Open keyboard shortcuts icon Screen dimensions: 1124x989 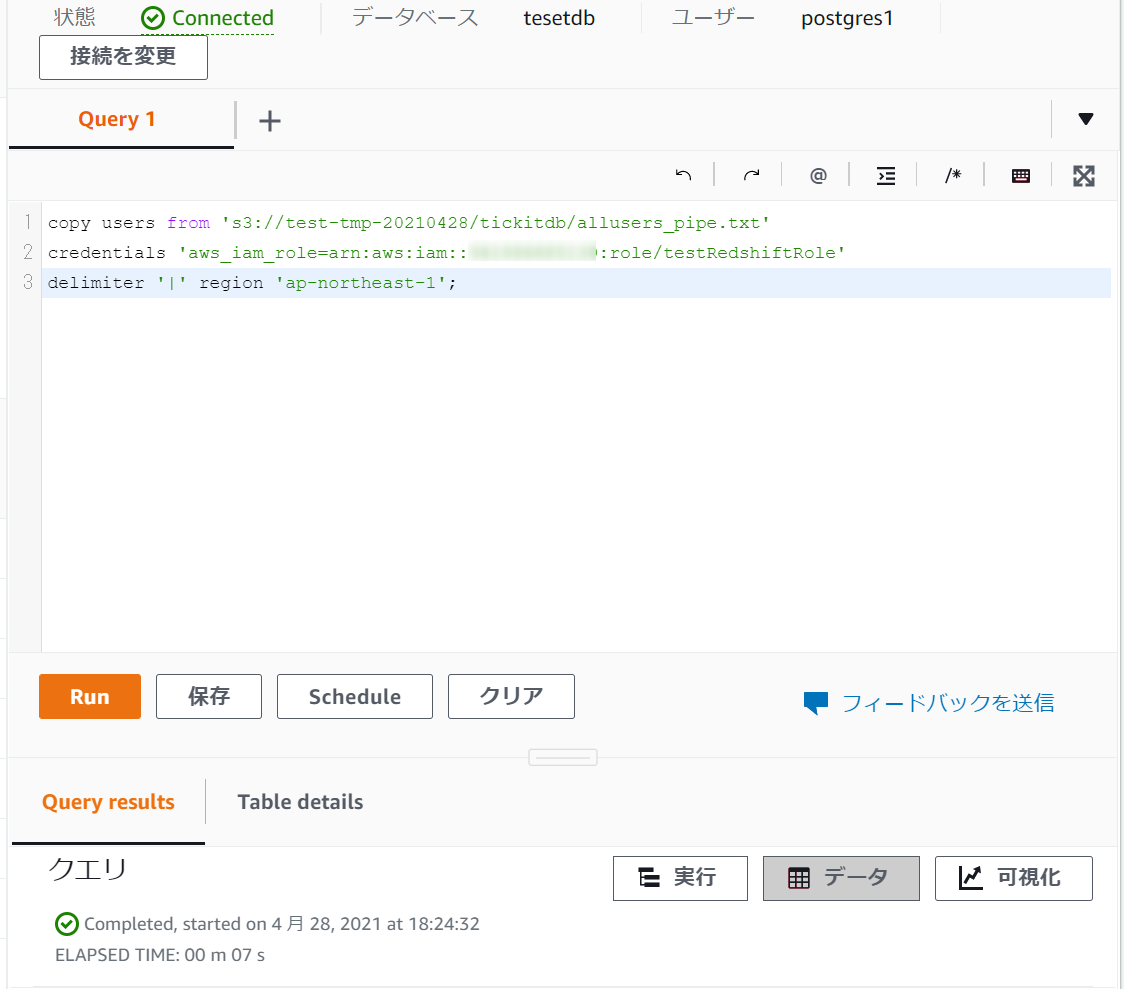tap(1021, 176)
